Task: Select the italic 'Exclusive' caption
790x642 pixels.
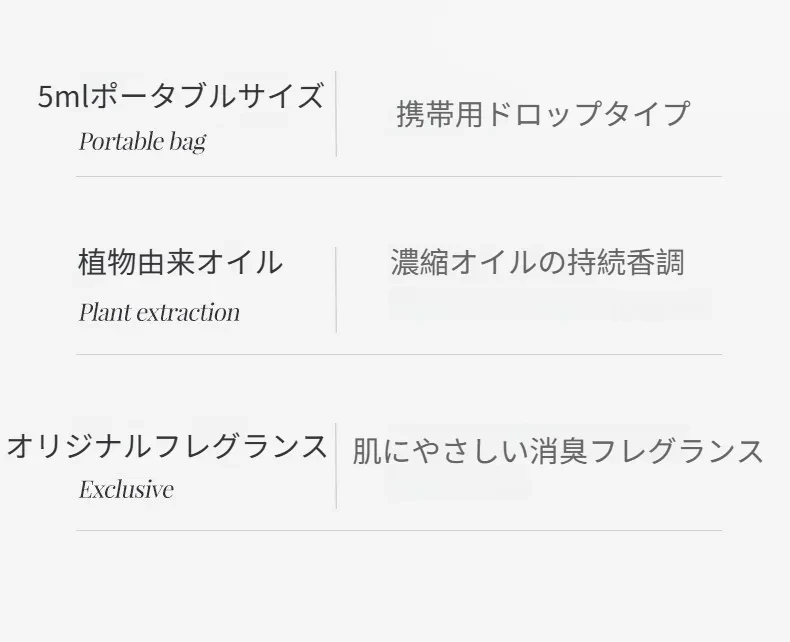Action: tap(126, 489)
